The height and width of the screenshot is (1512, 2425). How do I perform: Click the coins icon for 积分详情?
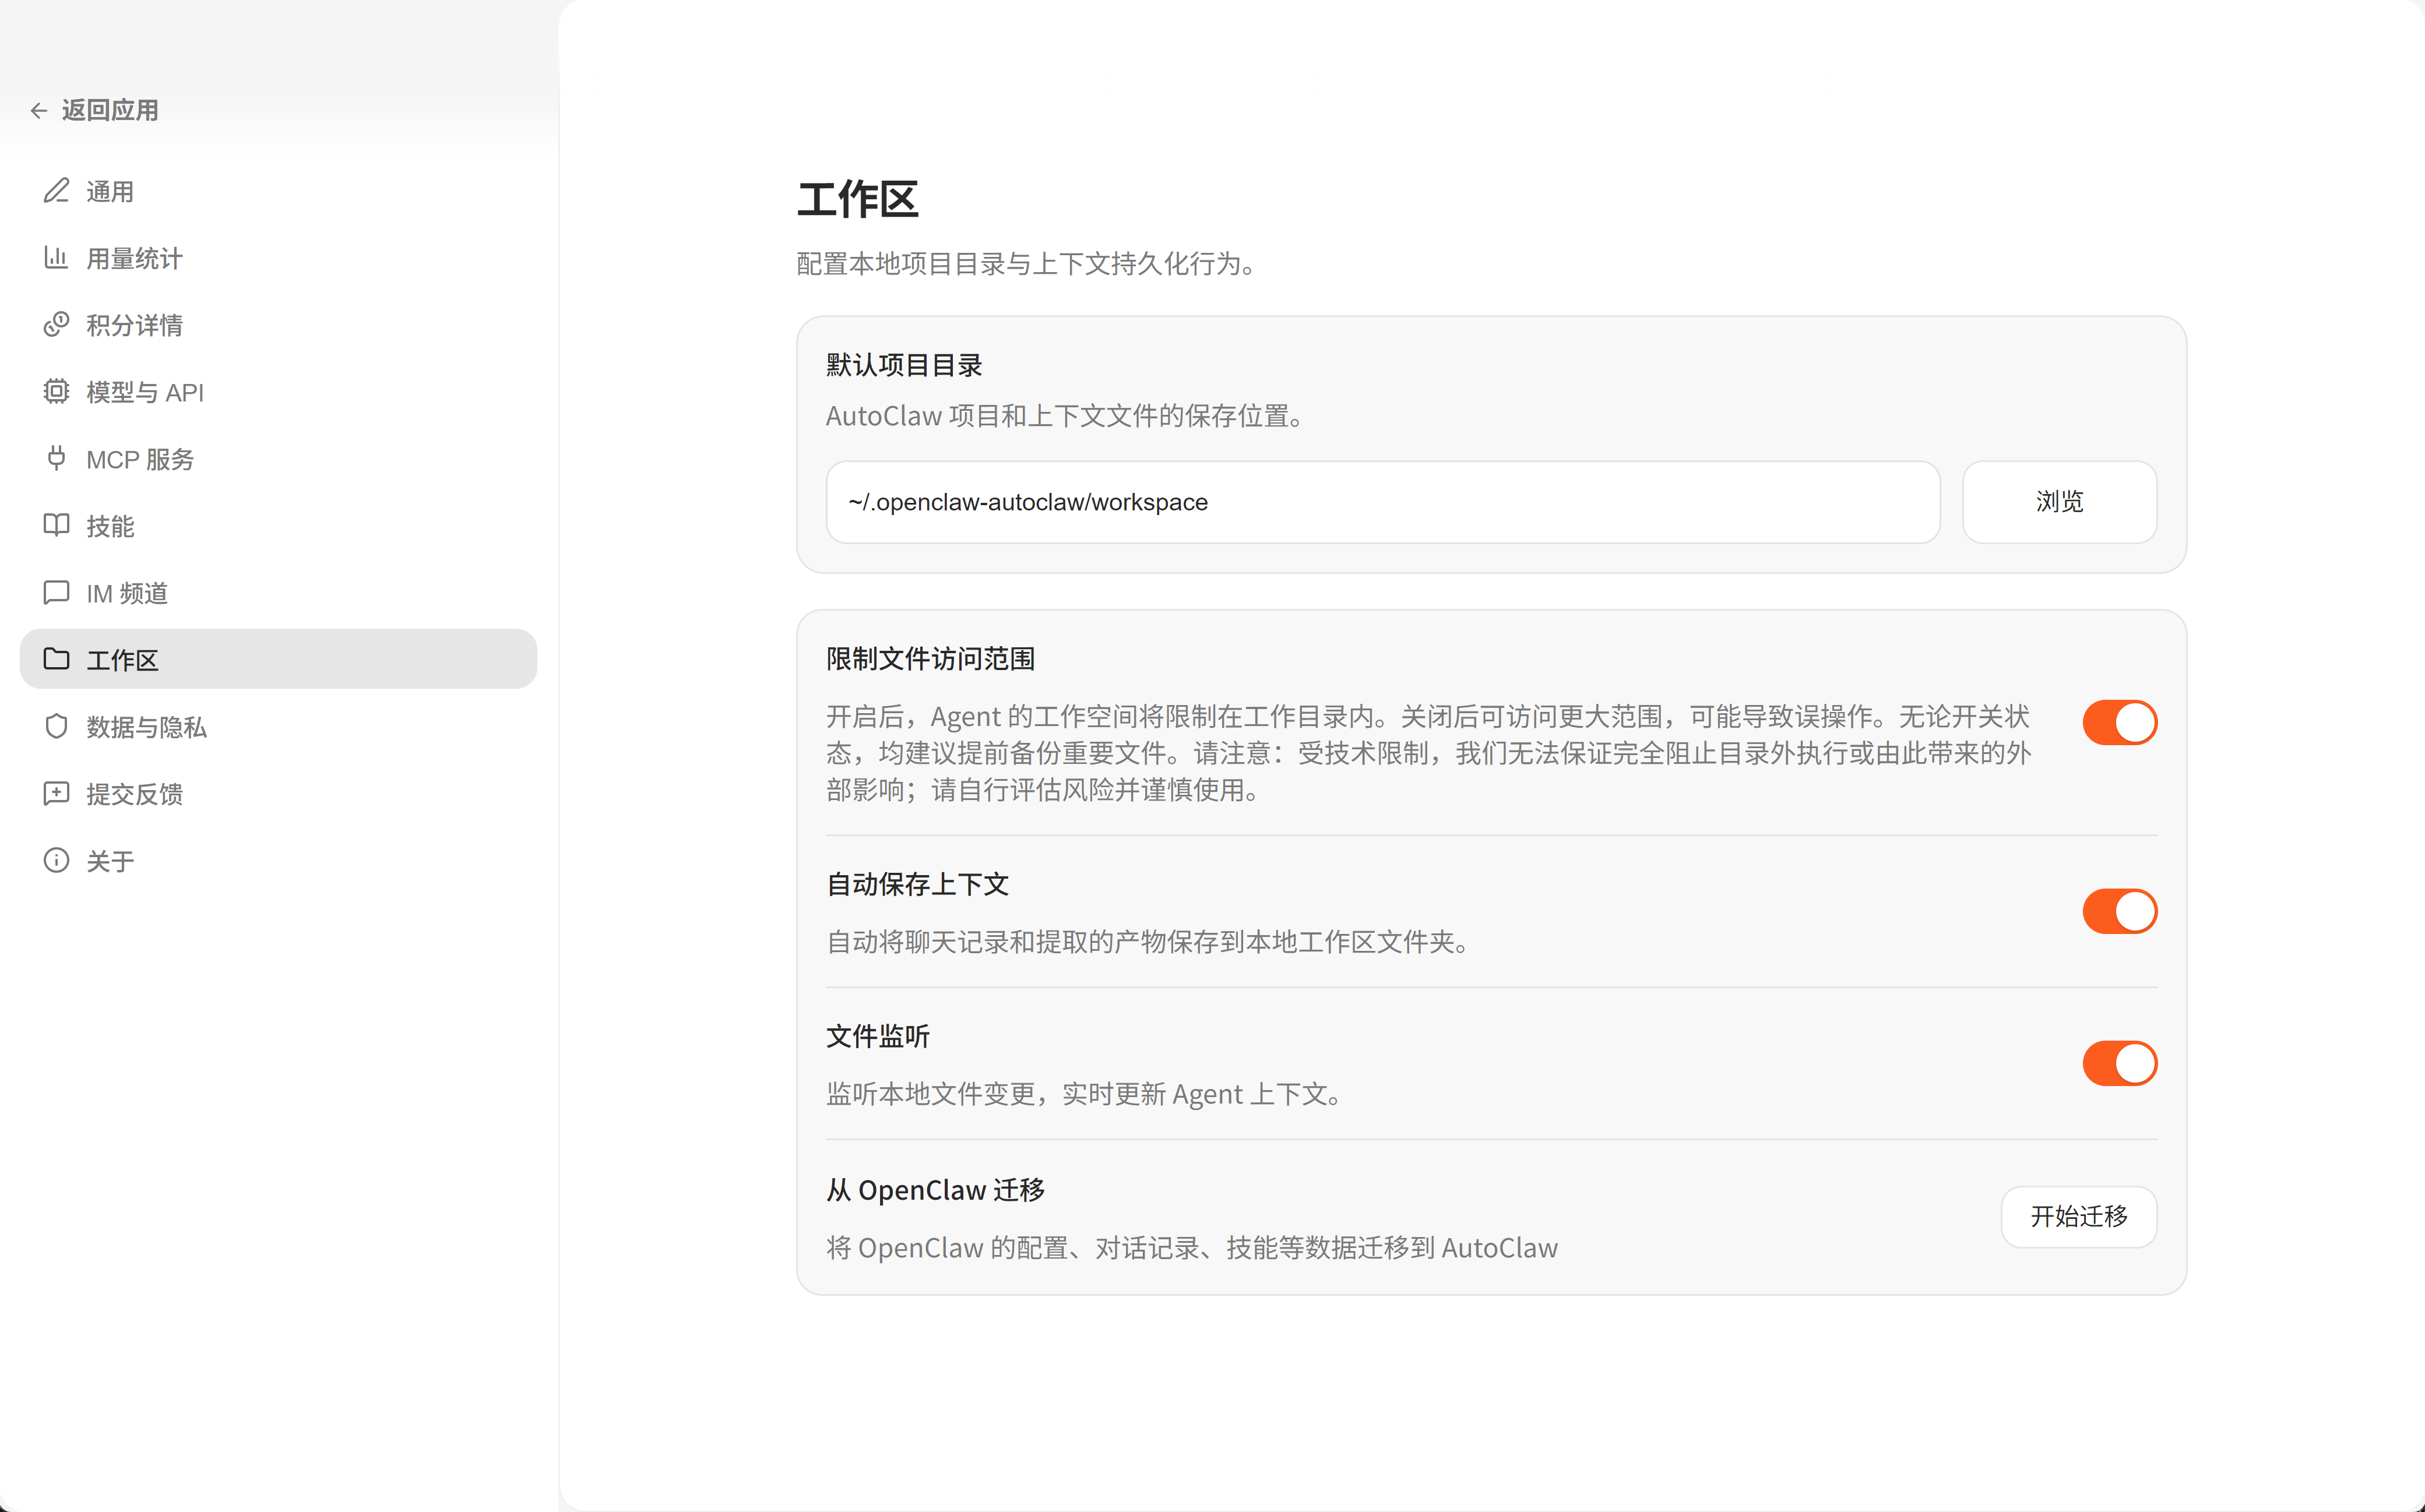tap(56, 324)
